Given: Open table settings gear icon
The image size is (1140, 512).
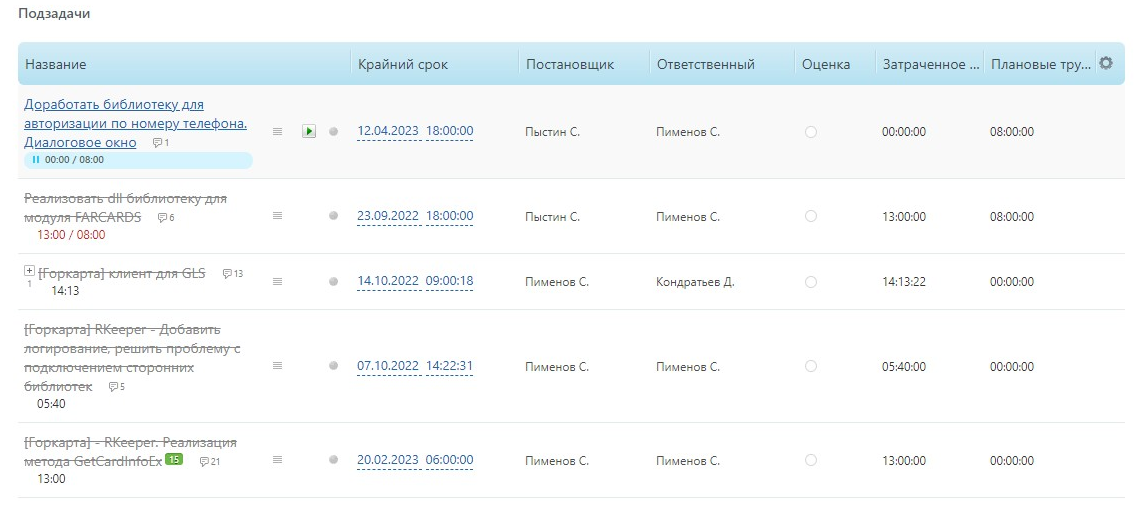Looking at the screenshot, I should (1106, 63).
